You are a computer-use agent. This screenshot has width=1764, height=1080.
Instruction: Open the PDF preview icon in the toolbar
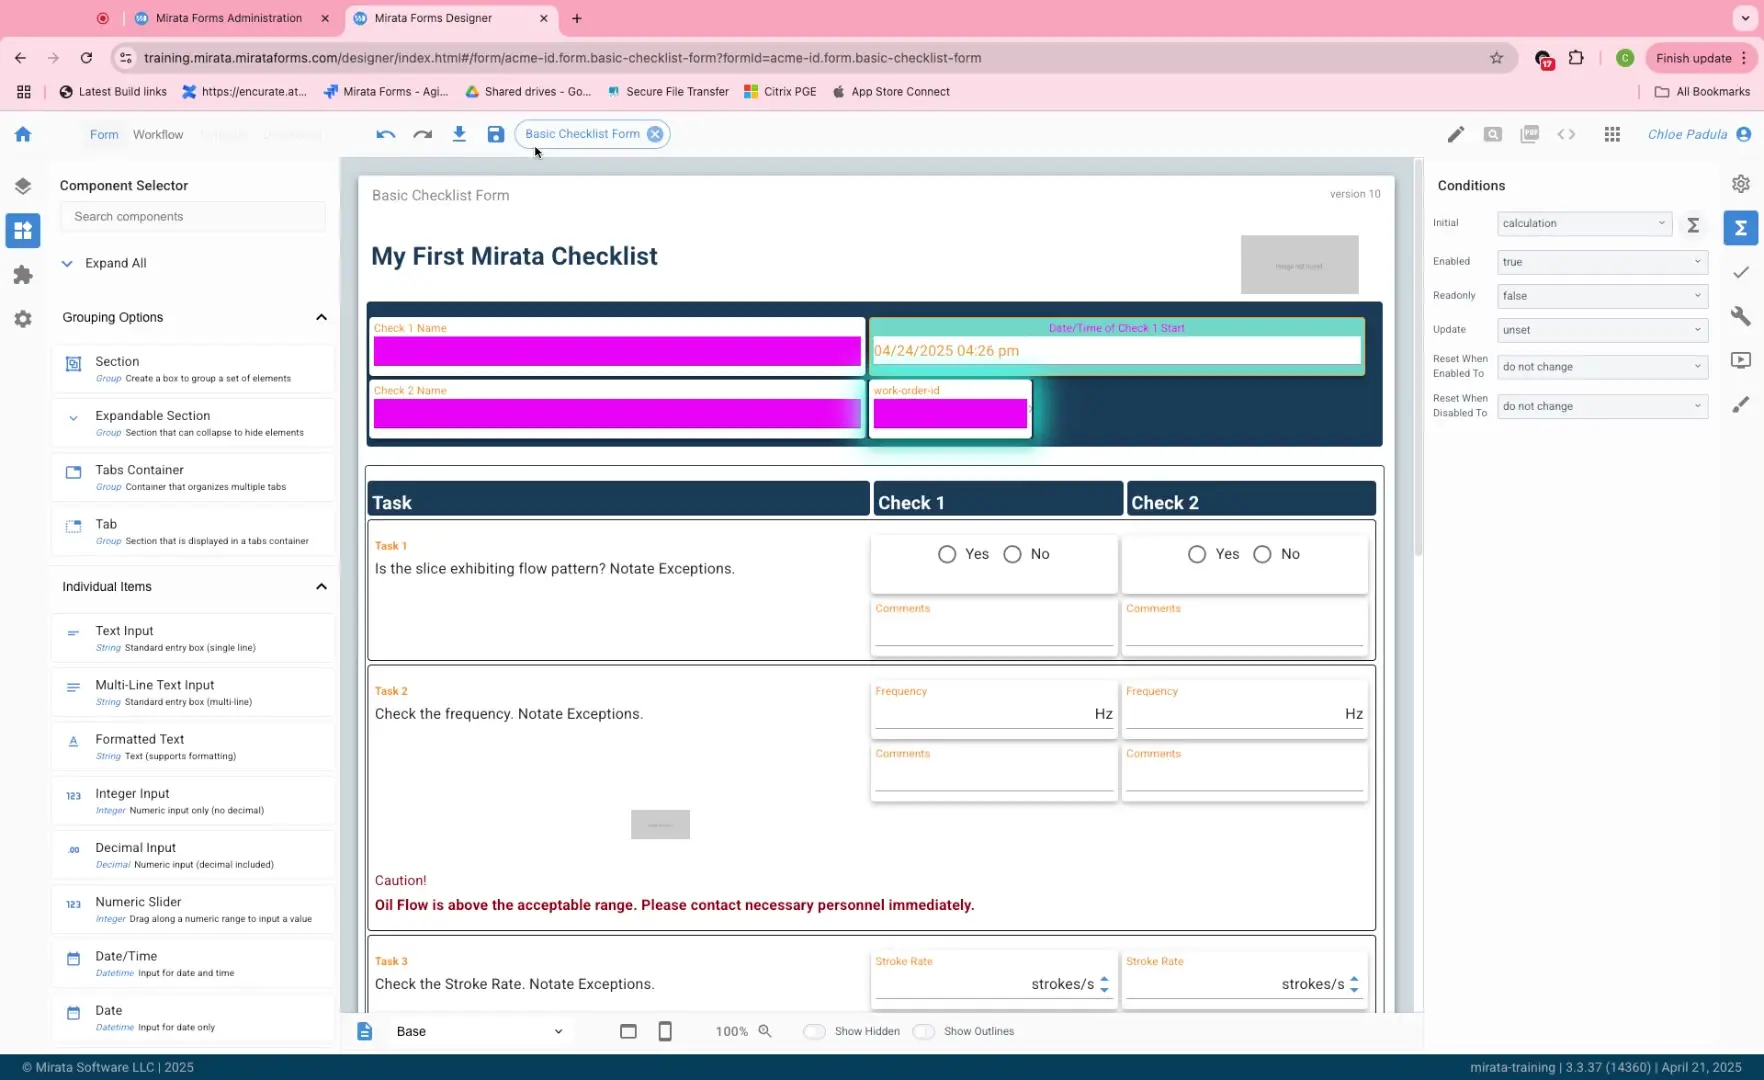1529,134
